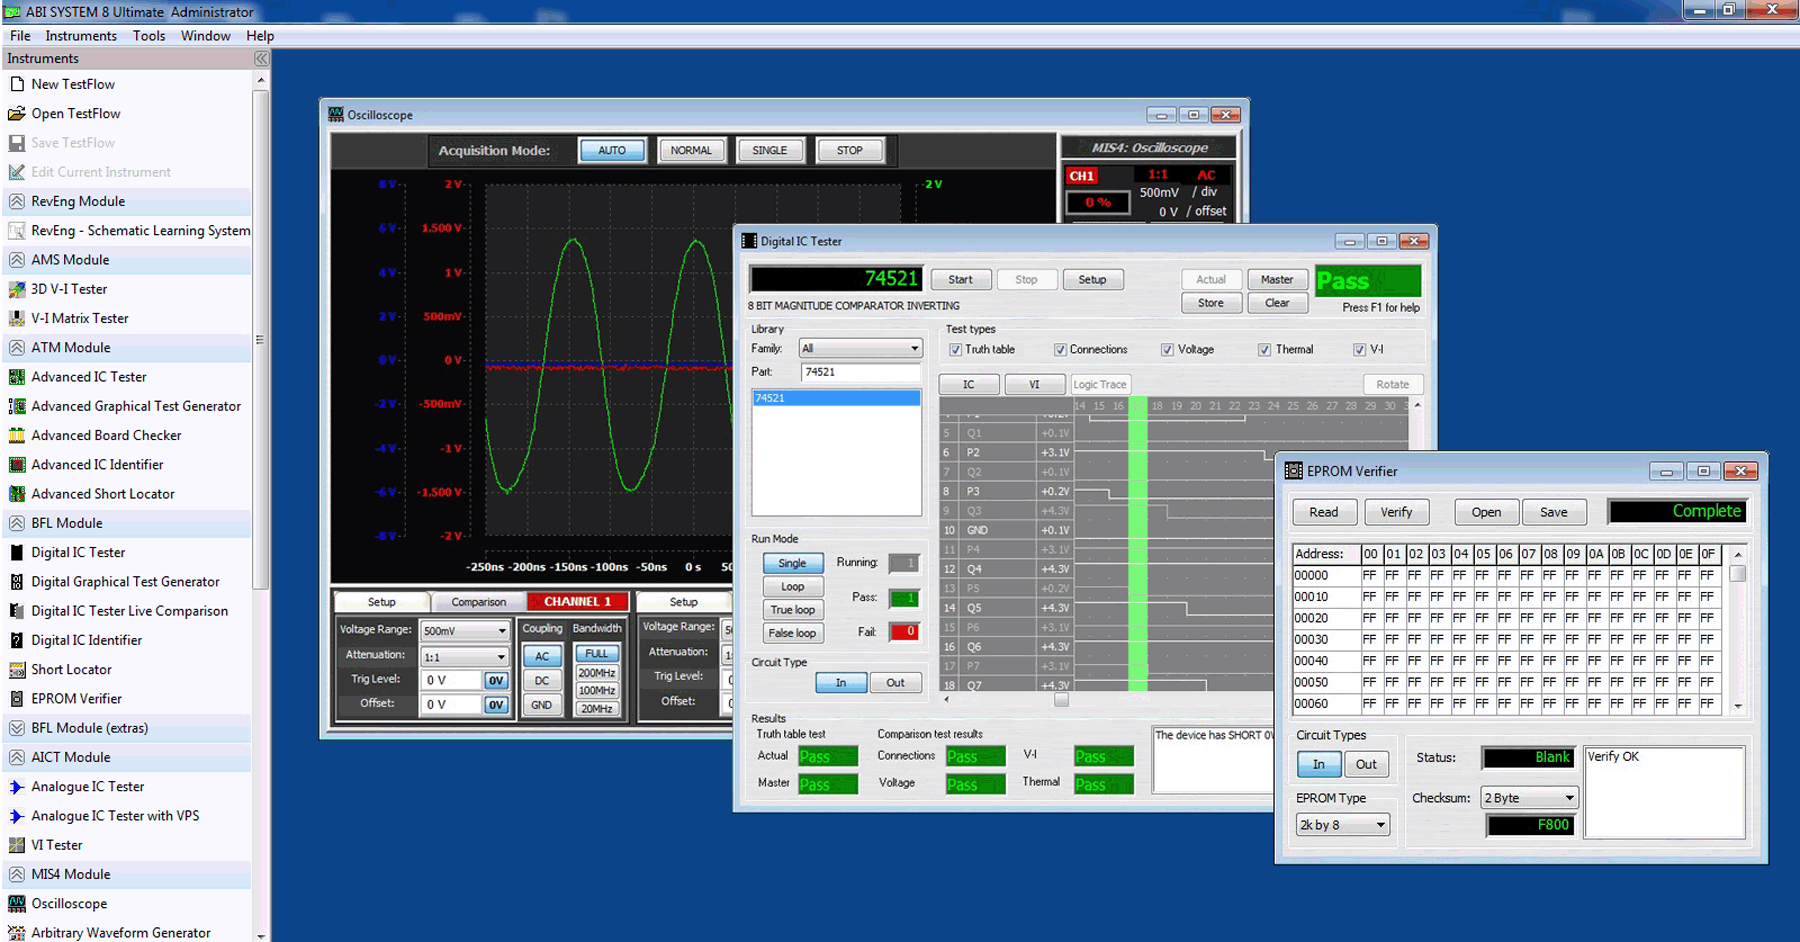This screenshot has width=1800, height=942.
Task: Click the Instruments panel scrollbar thumb
Action: (260, 340)
